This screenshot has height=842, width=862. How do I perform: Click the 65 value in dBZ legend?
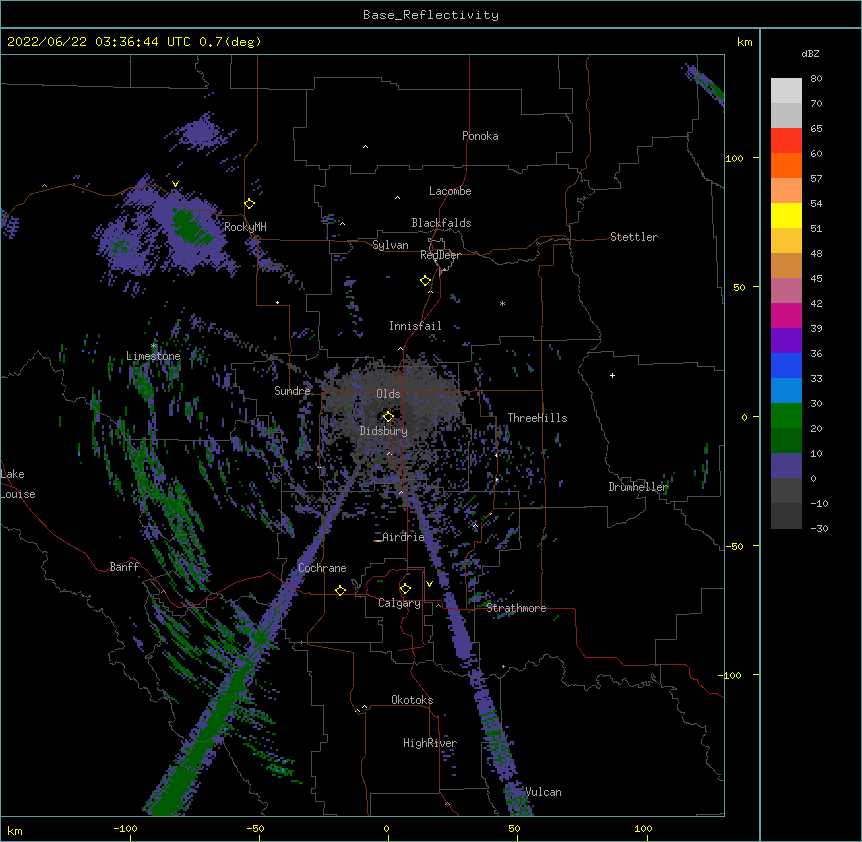[816, 128]
